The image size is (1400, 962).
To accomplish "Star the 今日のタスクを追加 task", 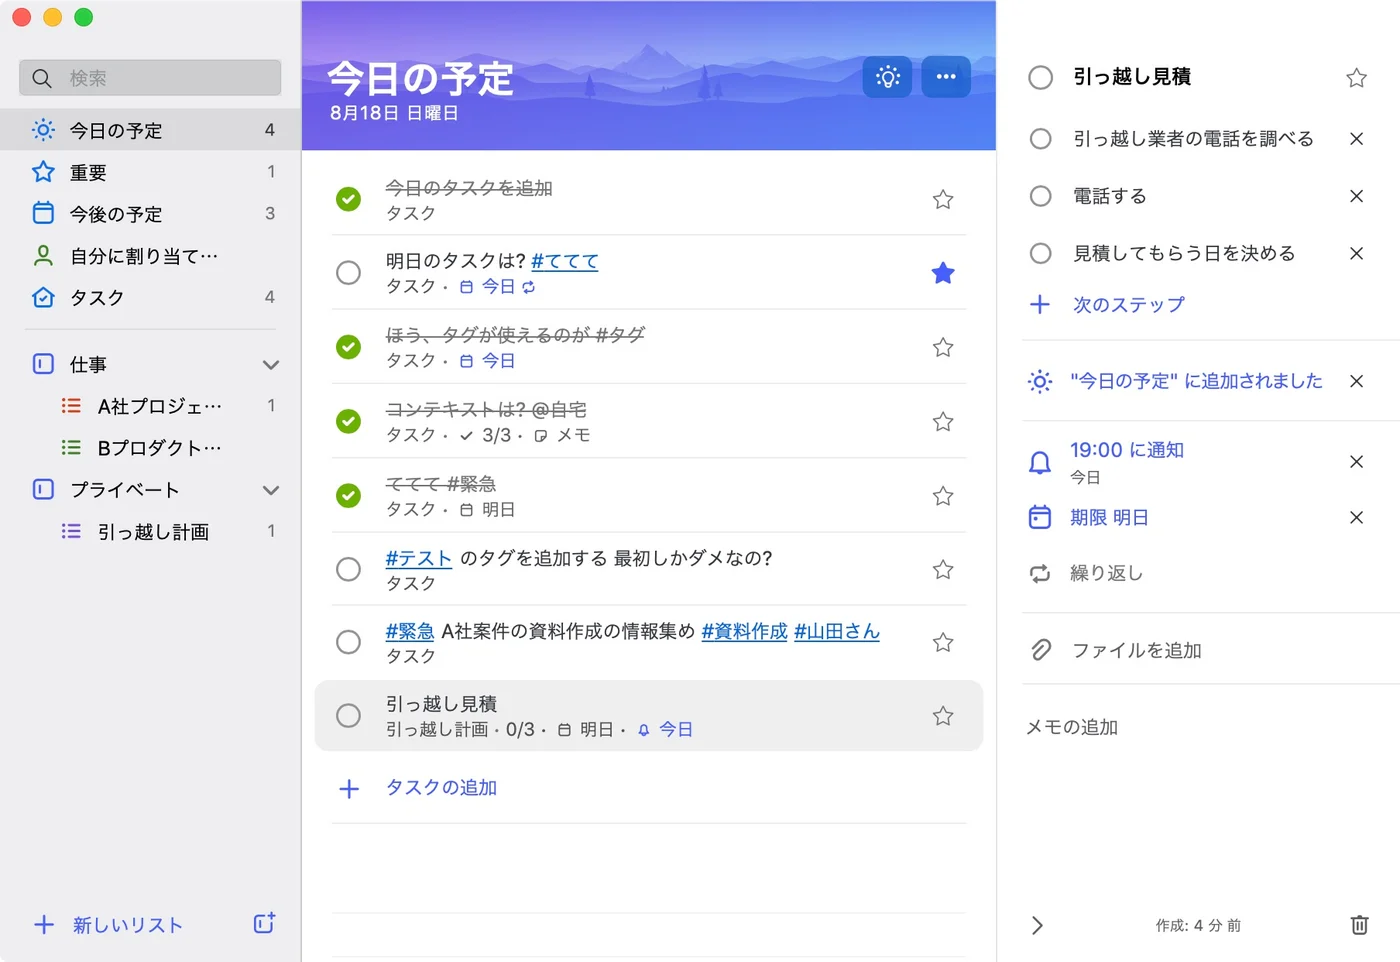I will (x=943, y=200).
